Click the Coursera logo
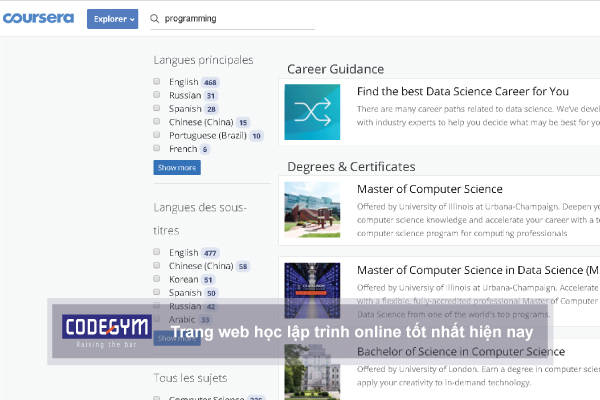600x400 pixels. pos(38,18)
